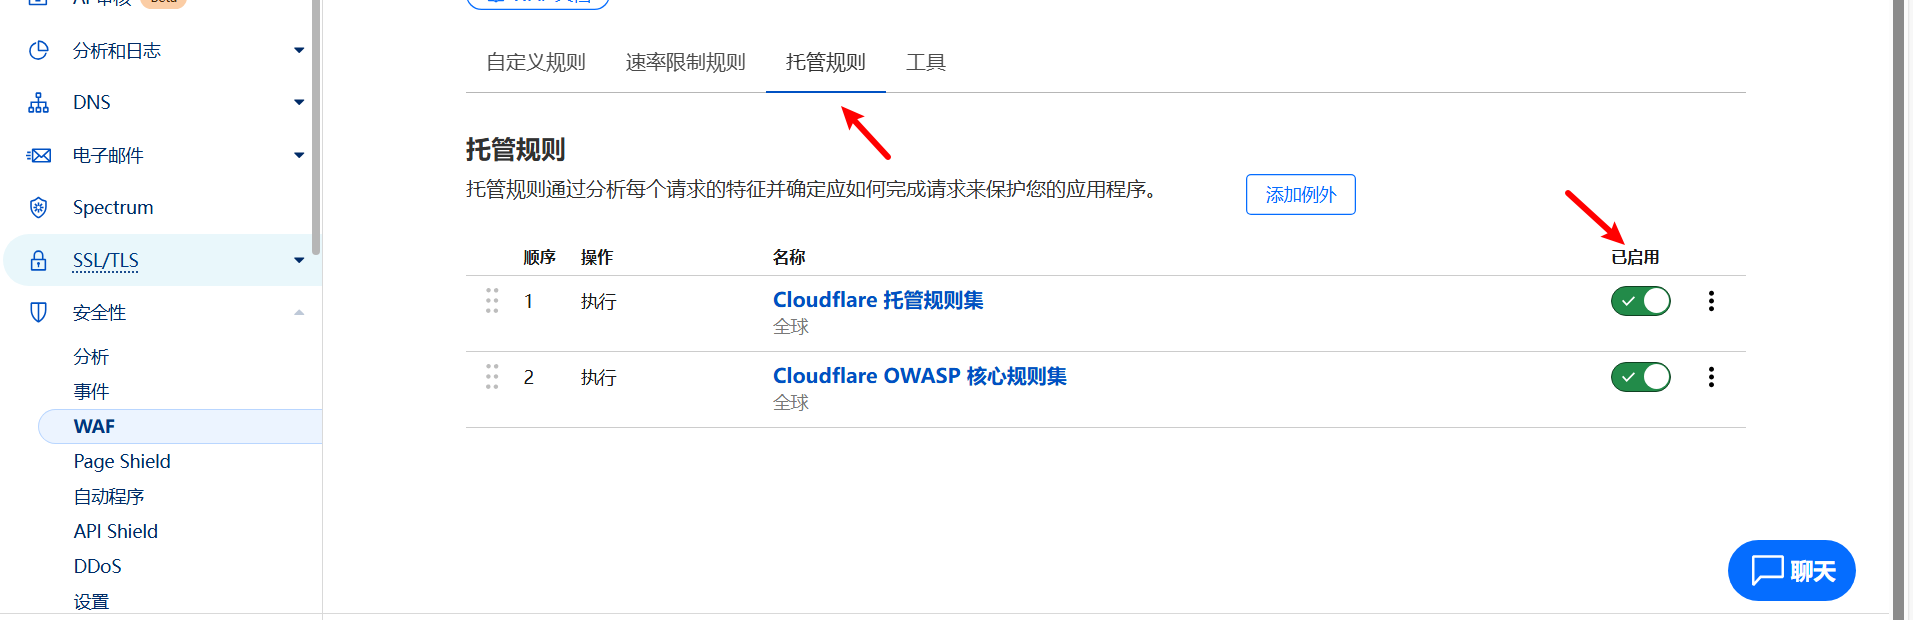Switch to the 自定义规则 tab
The width and height of the screenshot is (1913, 620).
(x=535, y=63)
